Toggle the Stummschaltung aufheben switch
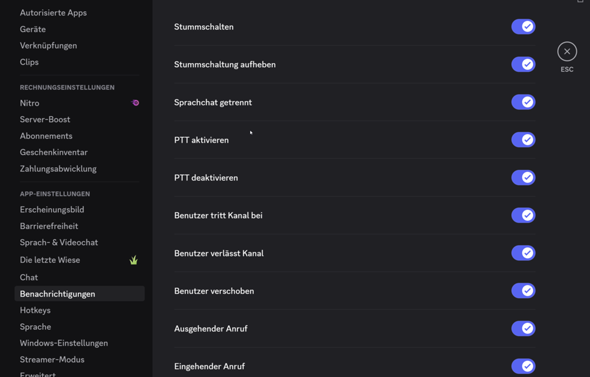590x377 pixels. click(x=523, y=64)
